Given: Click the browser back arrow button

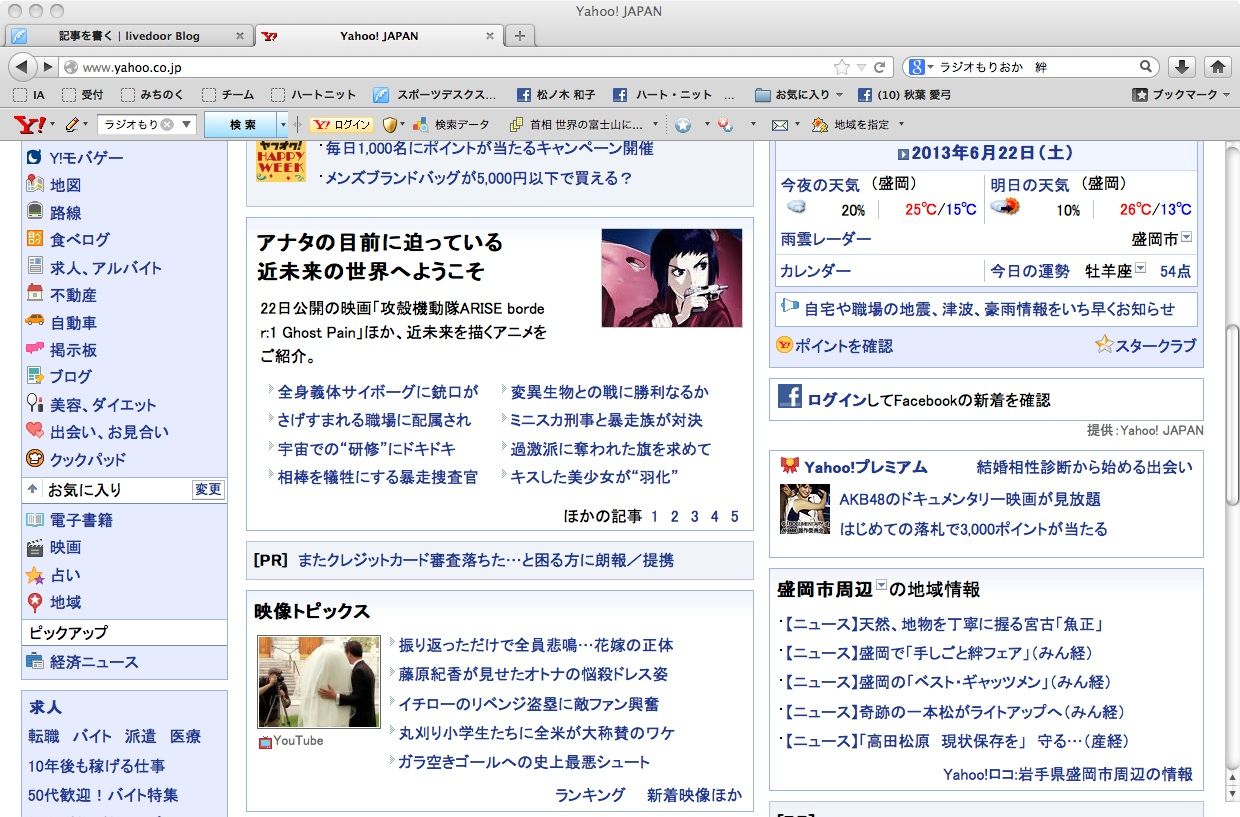Looking at the screenshot, I should (21, 67).
